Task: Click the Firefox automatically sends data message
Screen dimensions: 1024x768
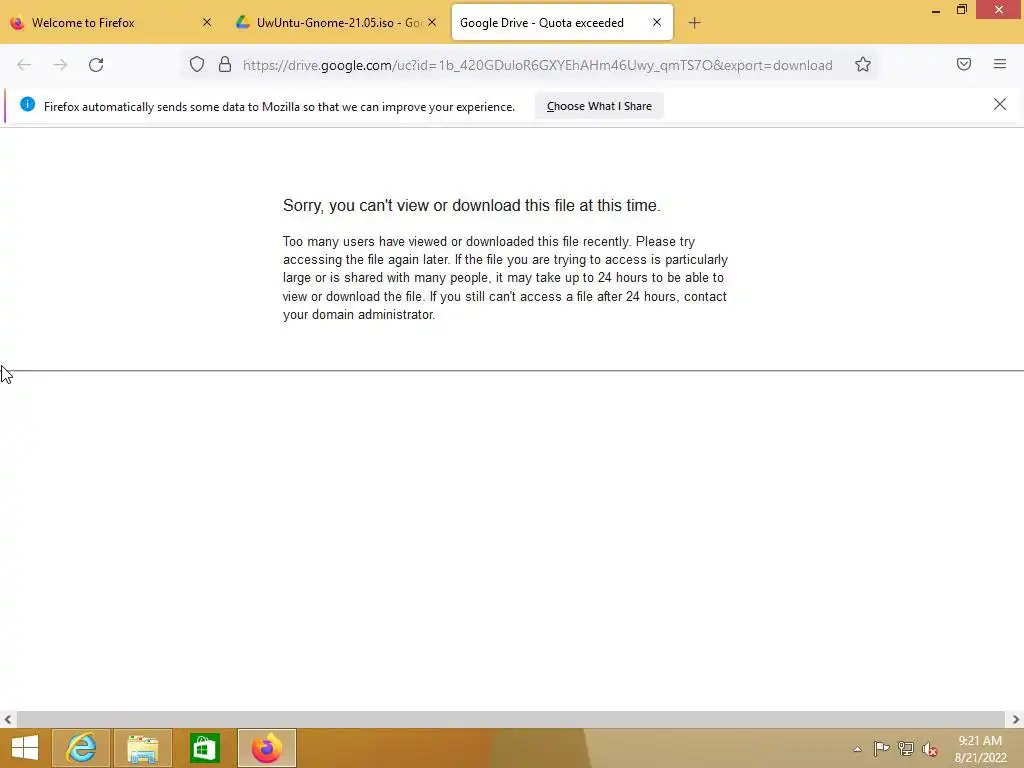Action: 280,106
